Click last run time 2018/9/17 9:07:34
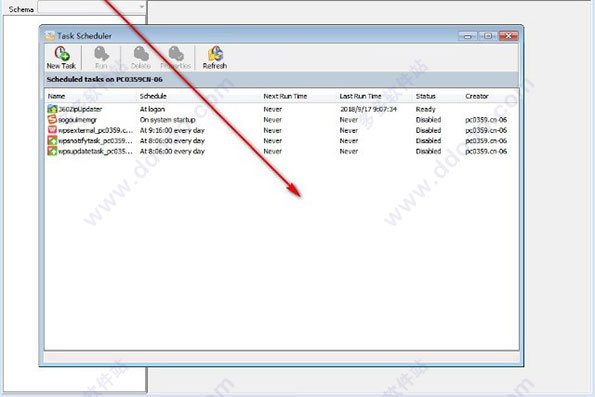The image size is (595, 397). click(368, 109)
